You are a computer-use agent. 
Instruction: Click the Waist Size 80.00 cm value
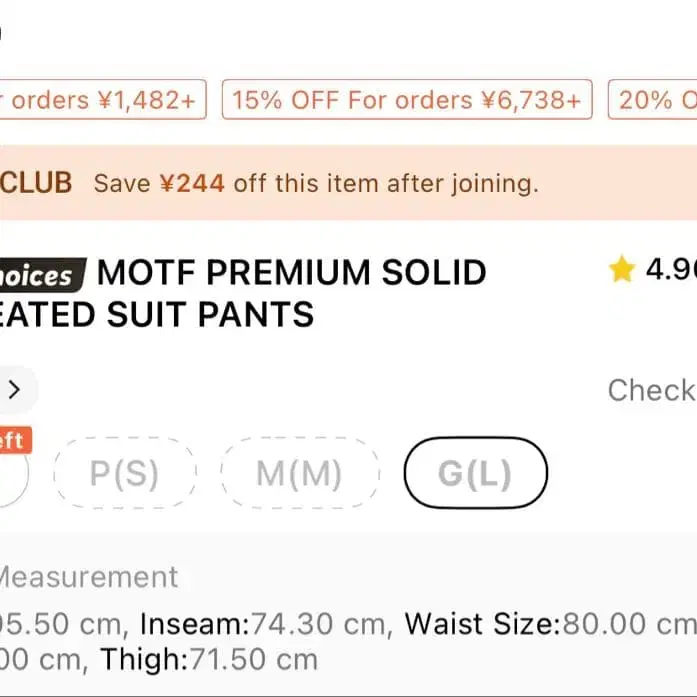tap(548, 624)
